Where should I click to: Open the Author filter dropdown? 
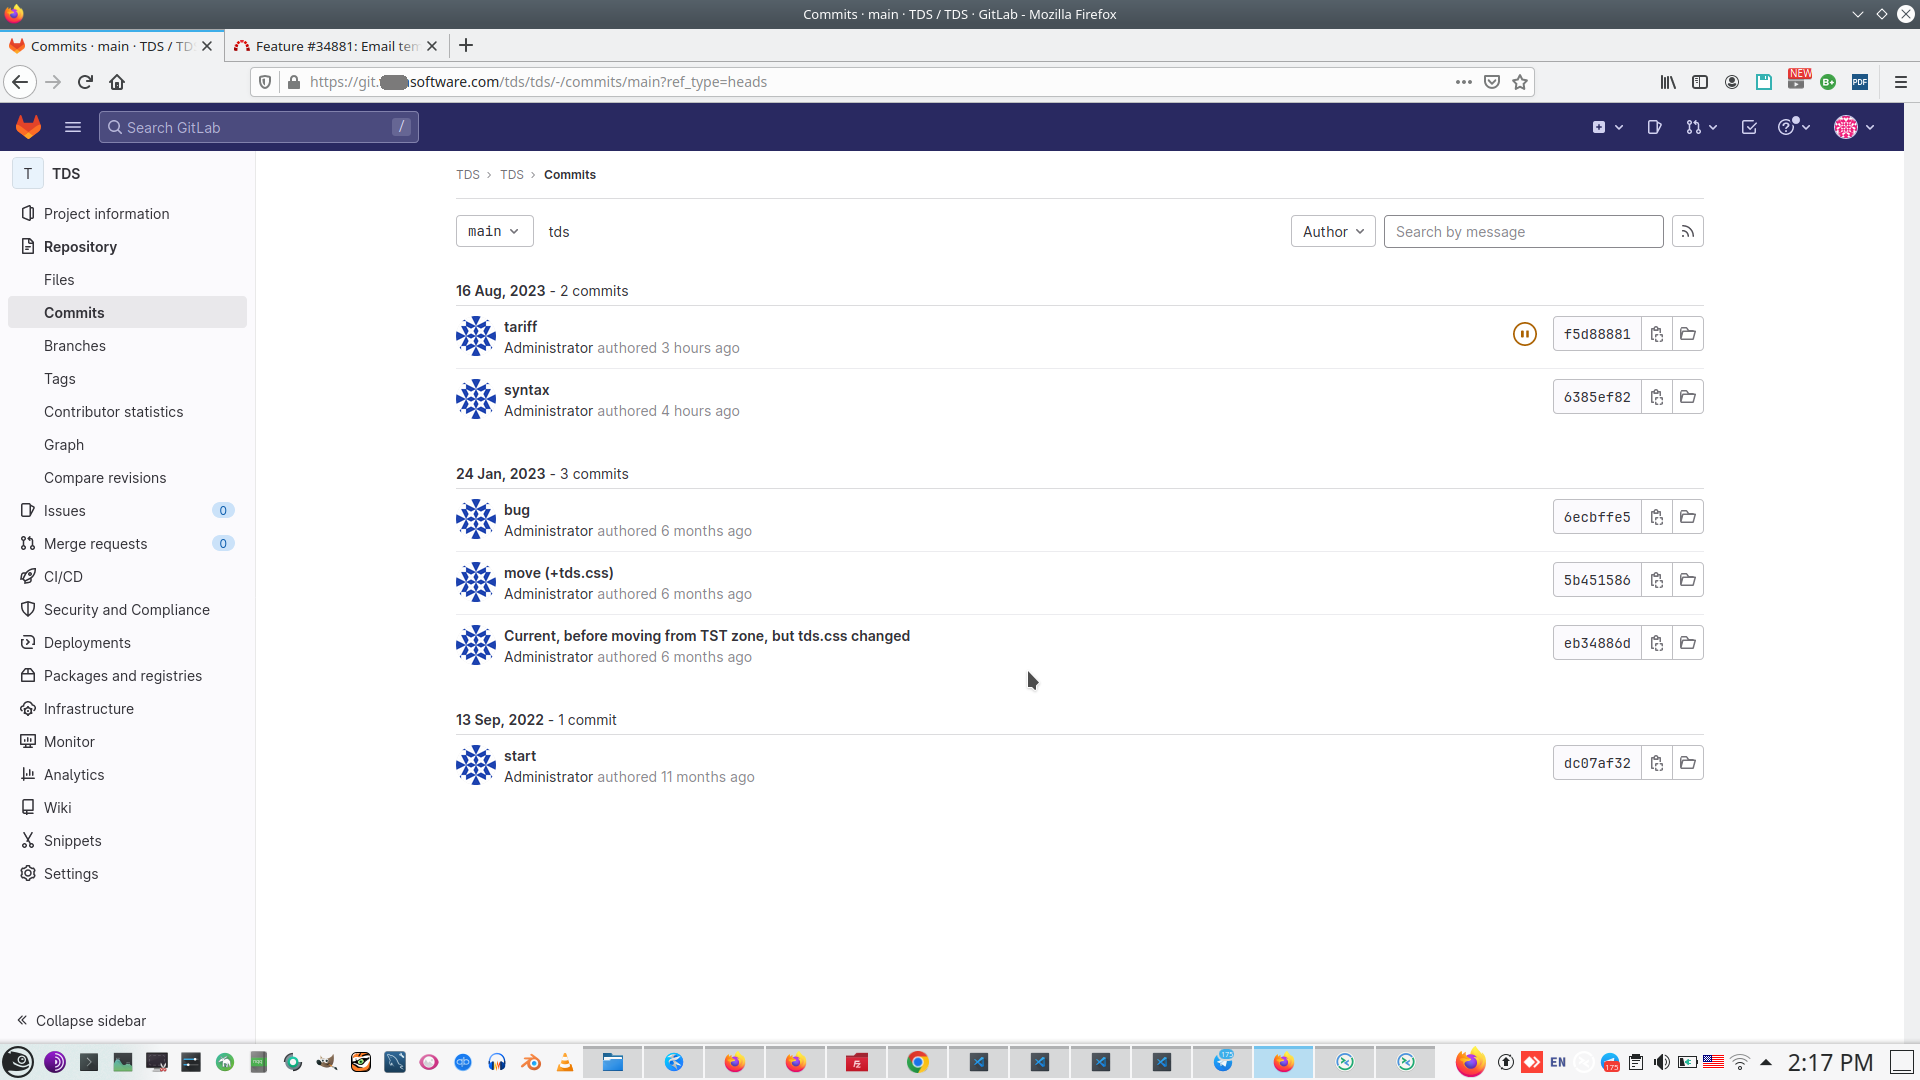pos(1332,232)
